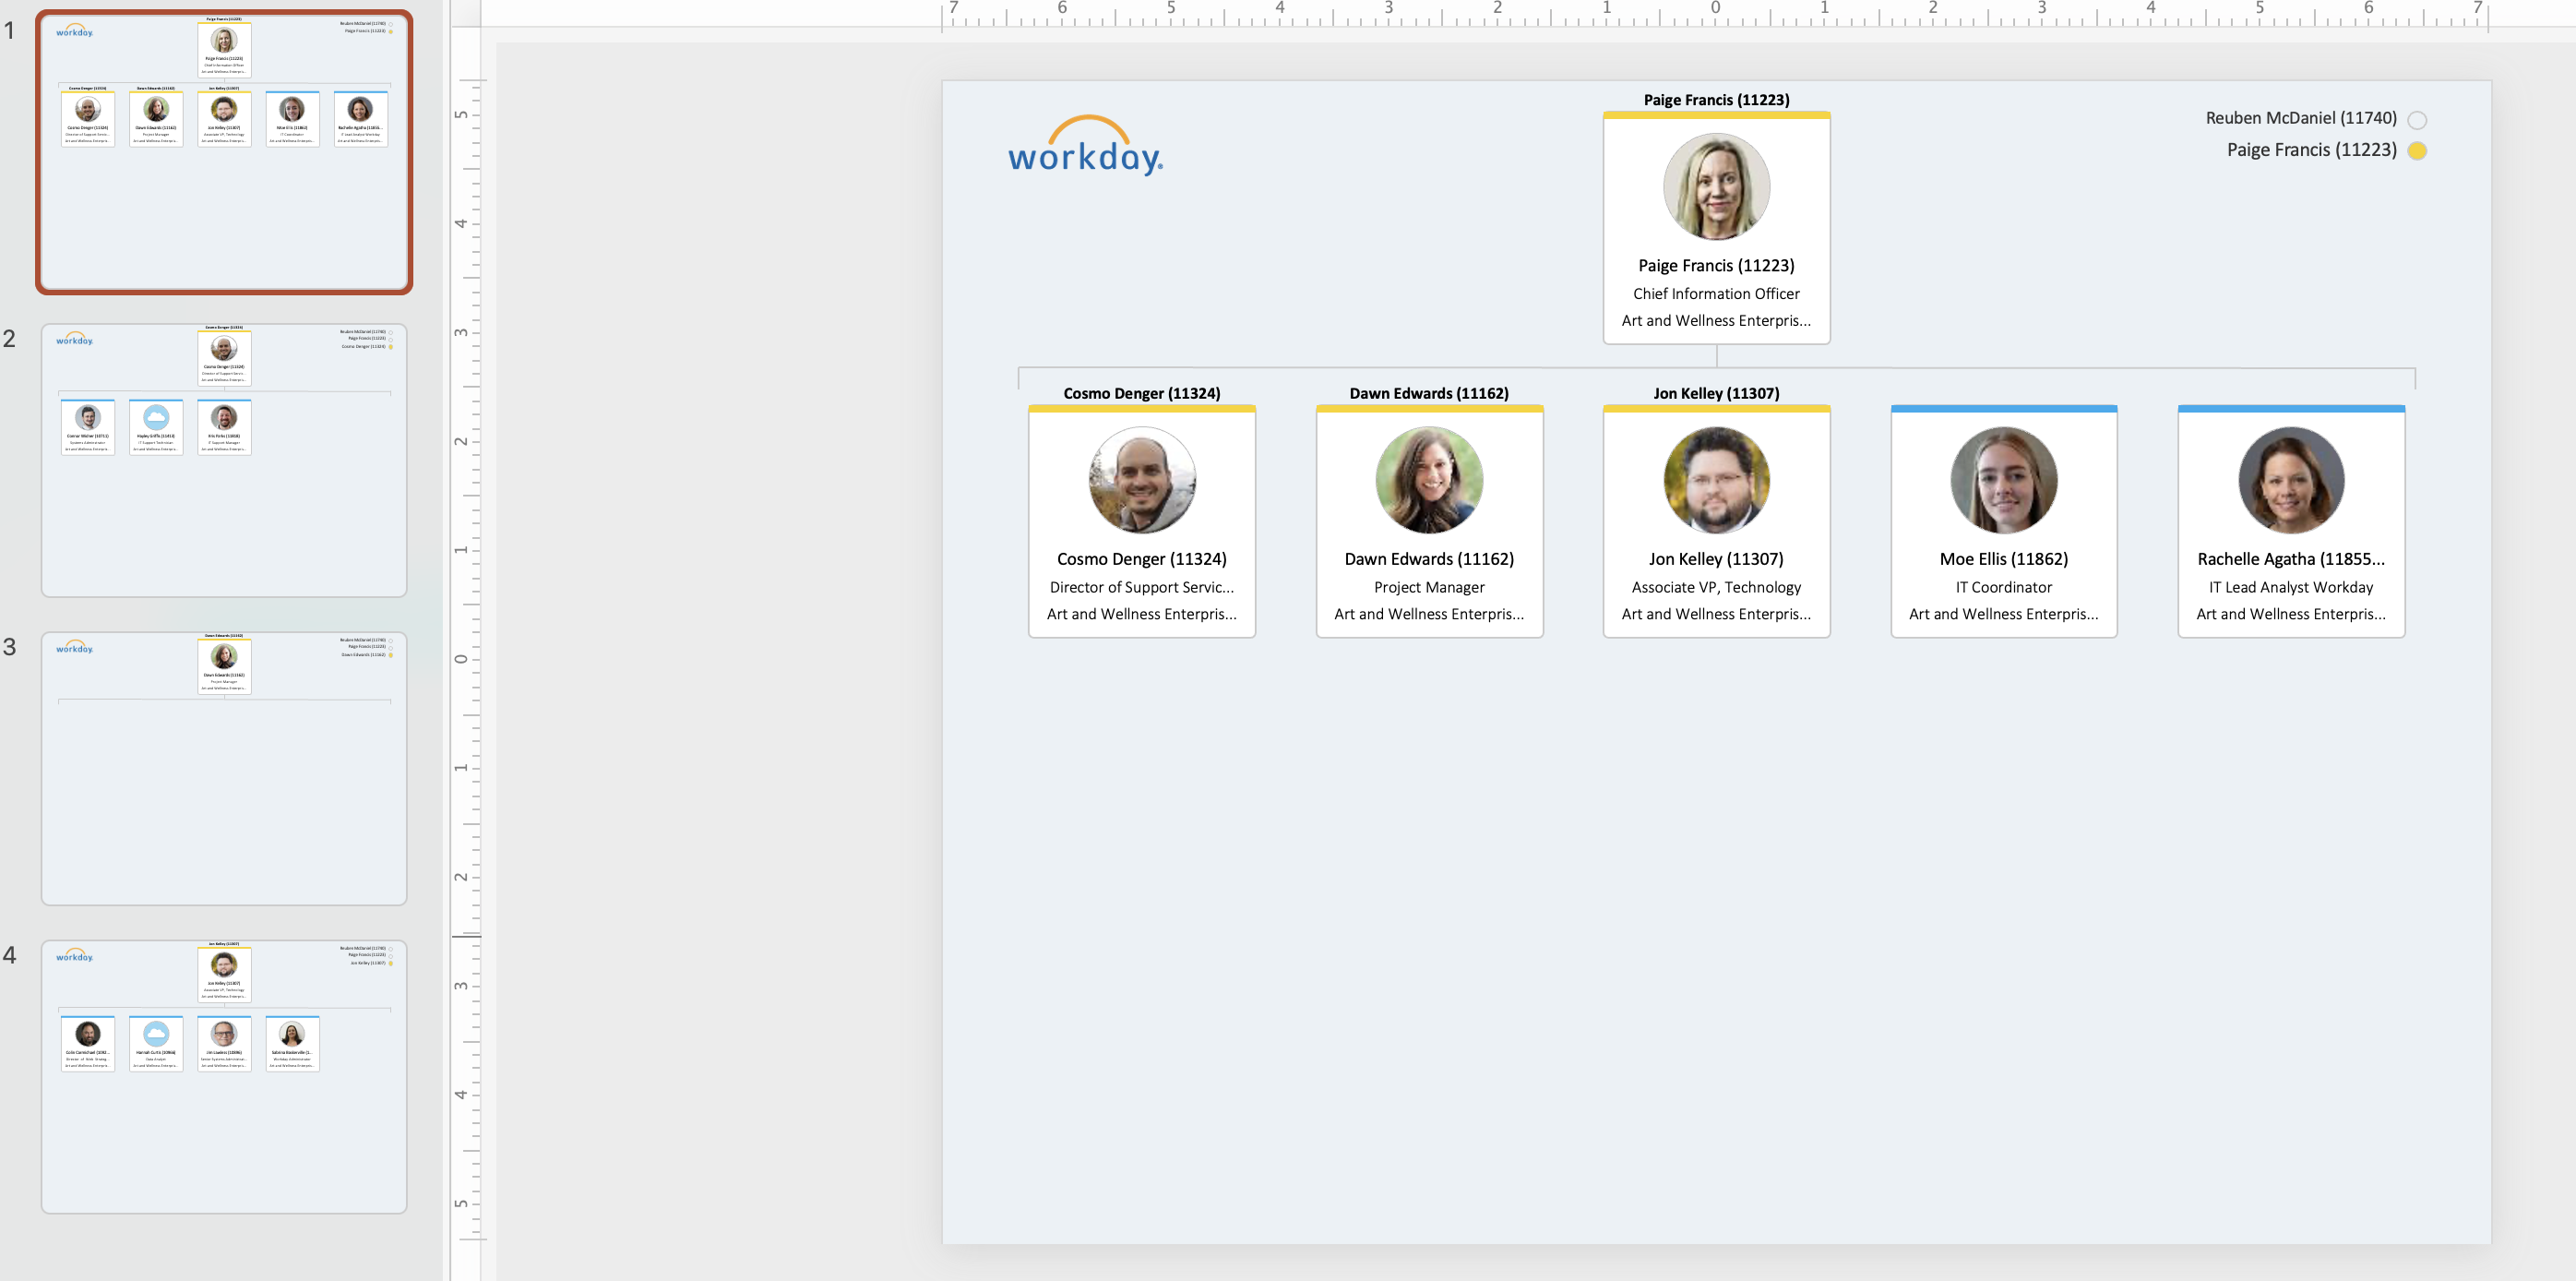Click Rachelle Agatha's circular profile photo
The image size is (2576, 1281).
point(2290,480)
